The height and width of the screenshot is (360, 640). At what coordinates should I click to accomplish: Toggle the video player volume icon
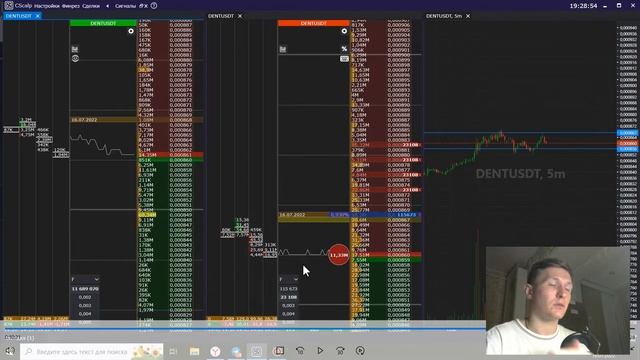[x=10, y=351]
